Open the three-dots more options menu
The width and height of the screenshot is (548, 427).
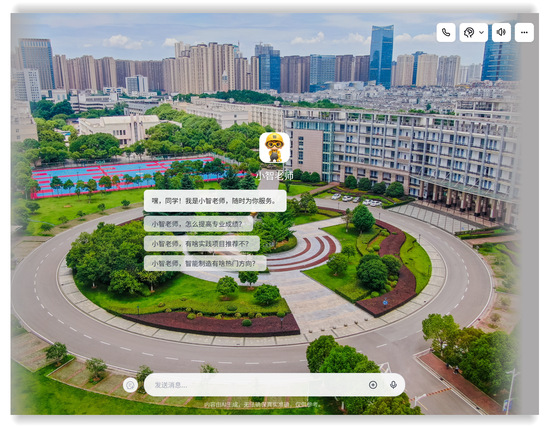pyautogui.click(x=524, y=32)
